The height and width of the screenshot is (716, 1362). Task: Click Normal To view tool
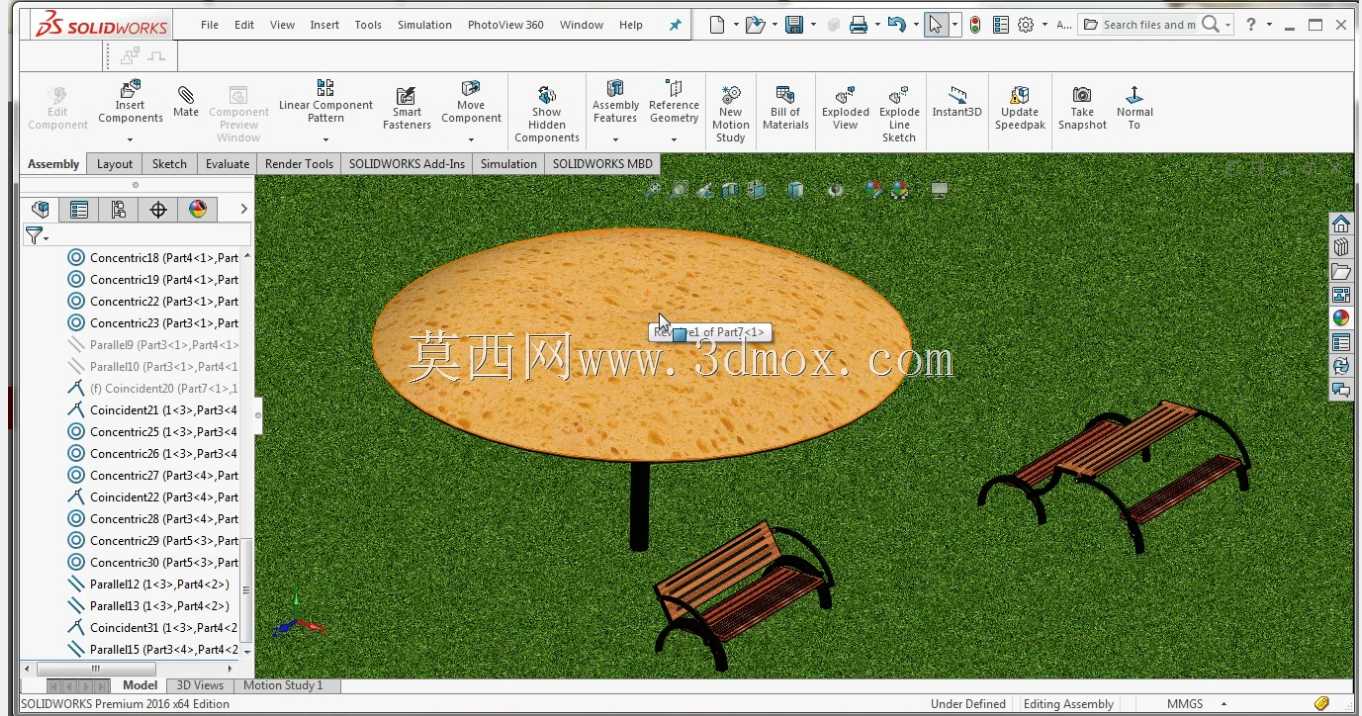[x=1134, y=108]
